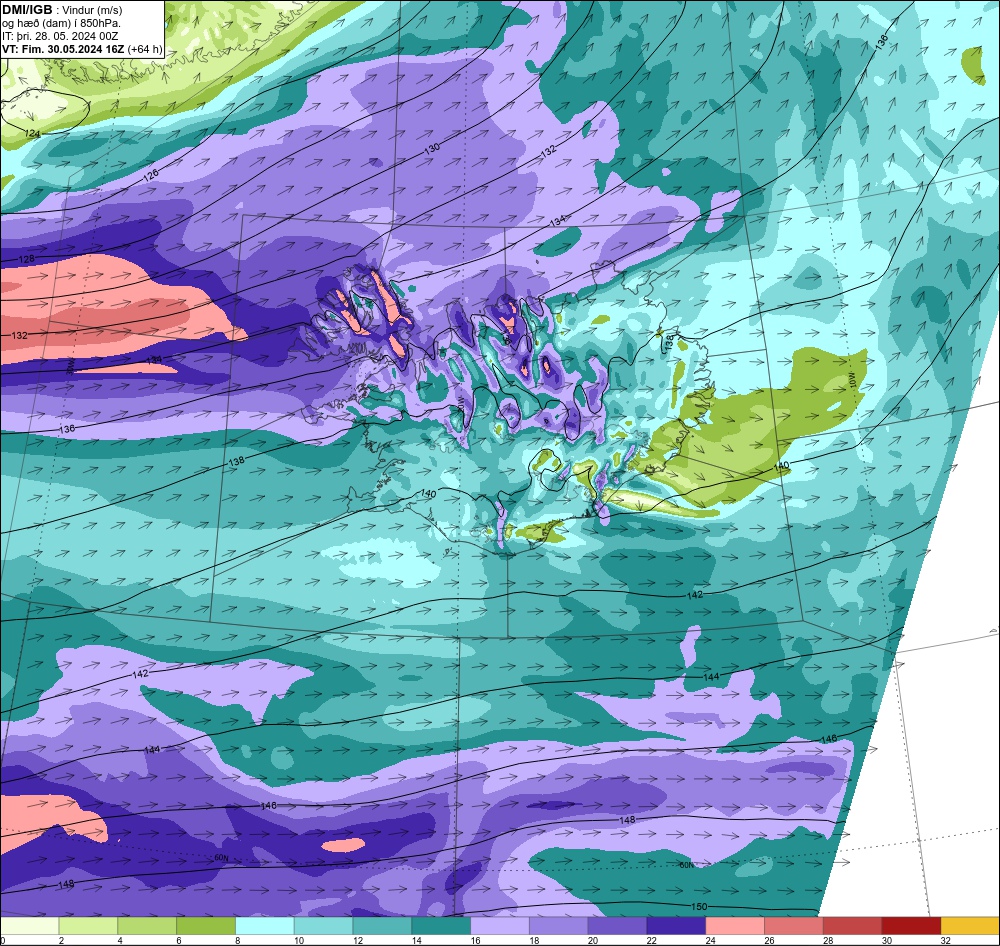Click the '128' height contour label

pyautogui.click(x=27, y=259)
